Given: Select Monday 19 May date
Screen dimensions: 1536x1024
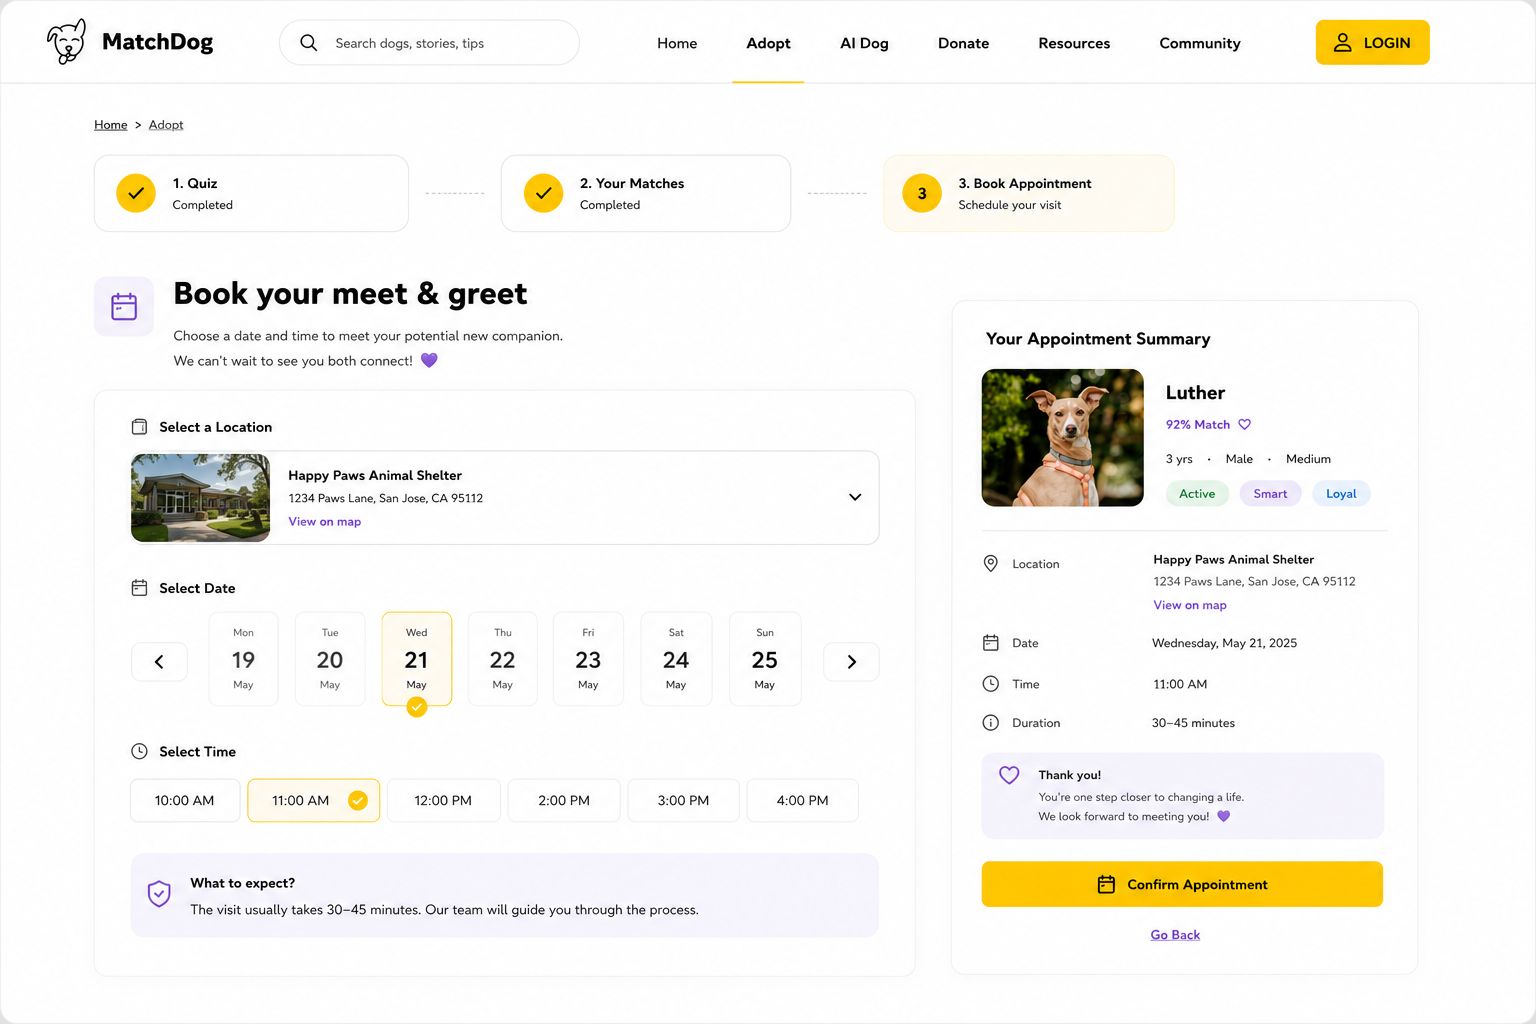Looking at the screenshot, I should coord(243,659).
